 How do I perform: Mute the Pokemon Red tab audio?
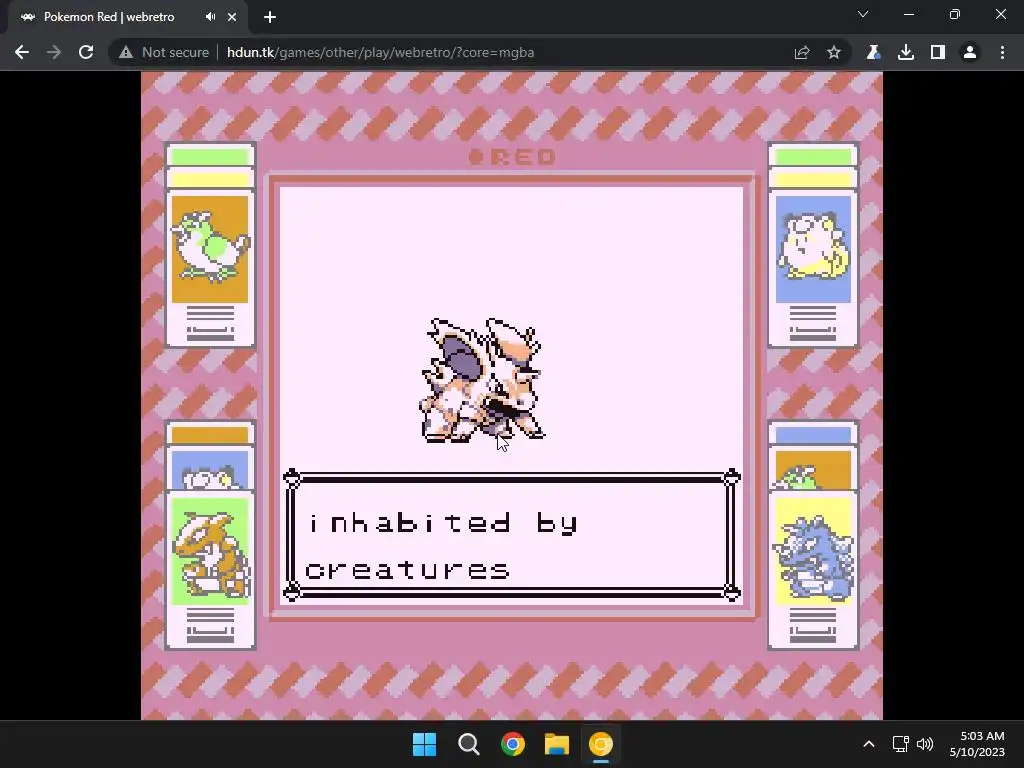click(x=210, y=17)
